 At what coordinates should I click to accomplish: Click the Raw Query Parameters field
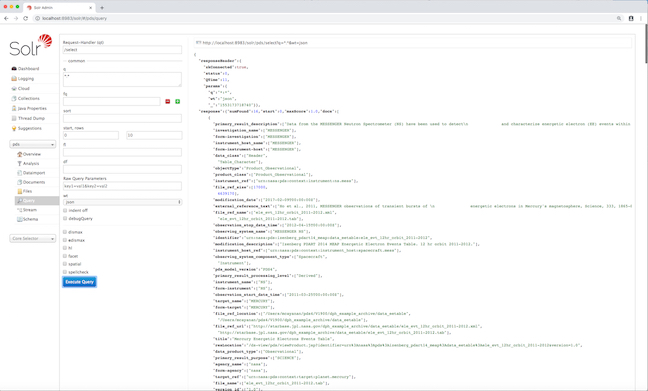coord(122,186)
